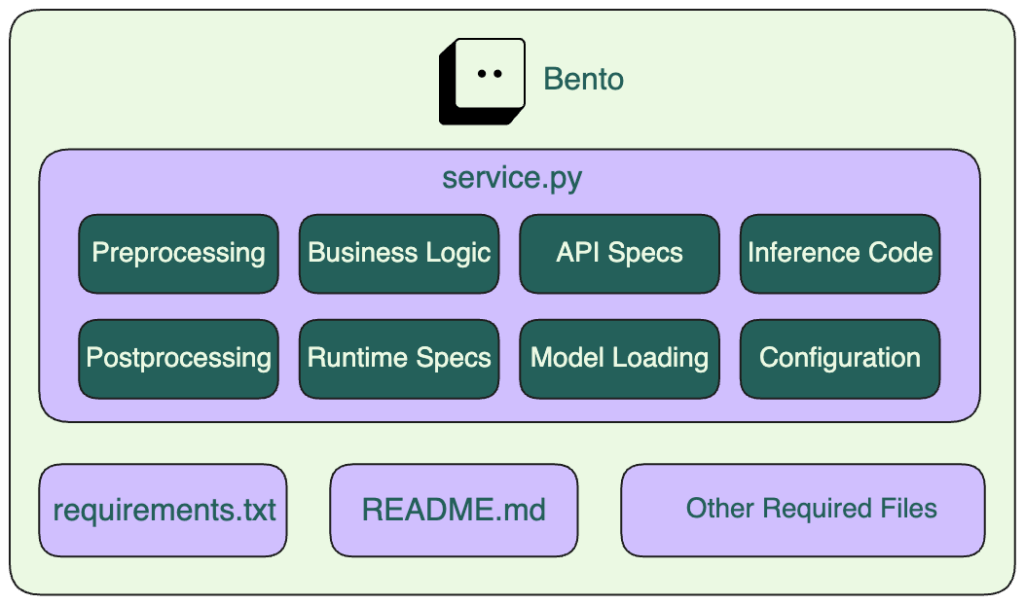Open the Bento menu heading

click(x=585, y=78)
